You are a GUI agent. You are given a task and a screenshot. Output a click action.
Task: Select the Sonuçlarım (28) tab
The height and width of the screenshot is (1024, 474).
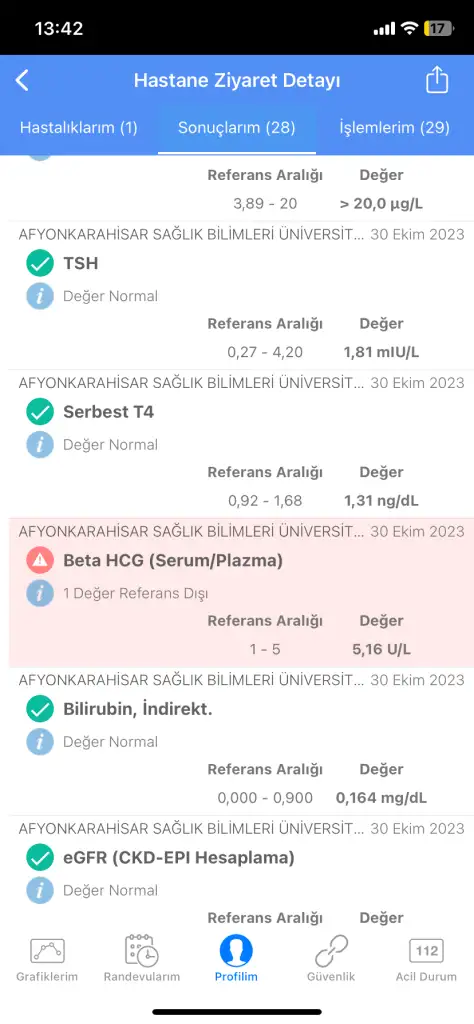[x=237, y=127]
